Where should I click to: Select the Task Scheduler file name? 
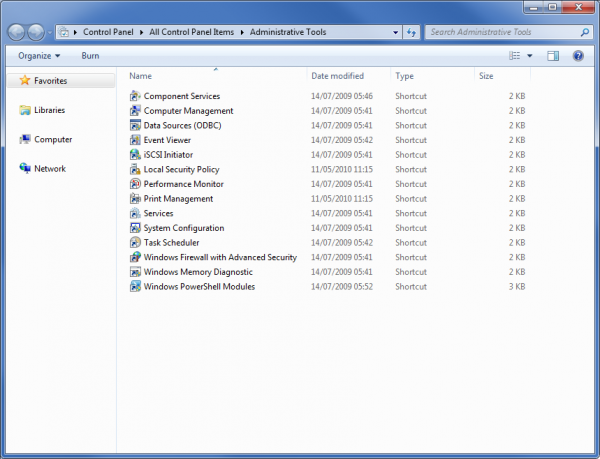[x=171, y=243]
